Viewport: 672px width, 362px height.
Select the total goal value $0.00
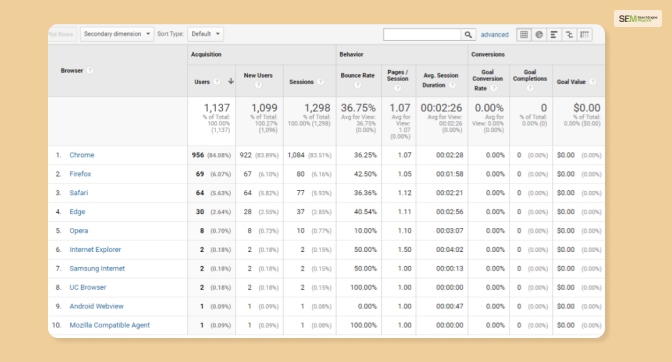[x=587, y=108]
